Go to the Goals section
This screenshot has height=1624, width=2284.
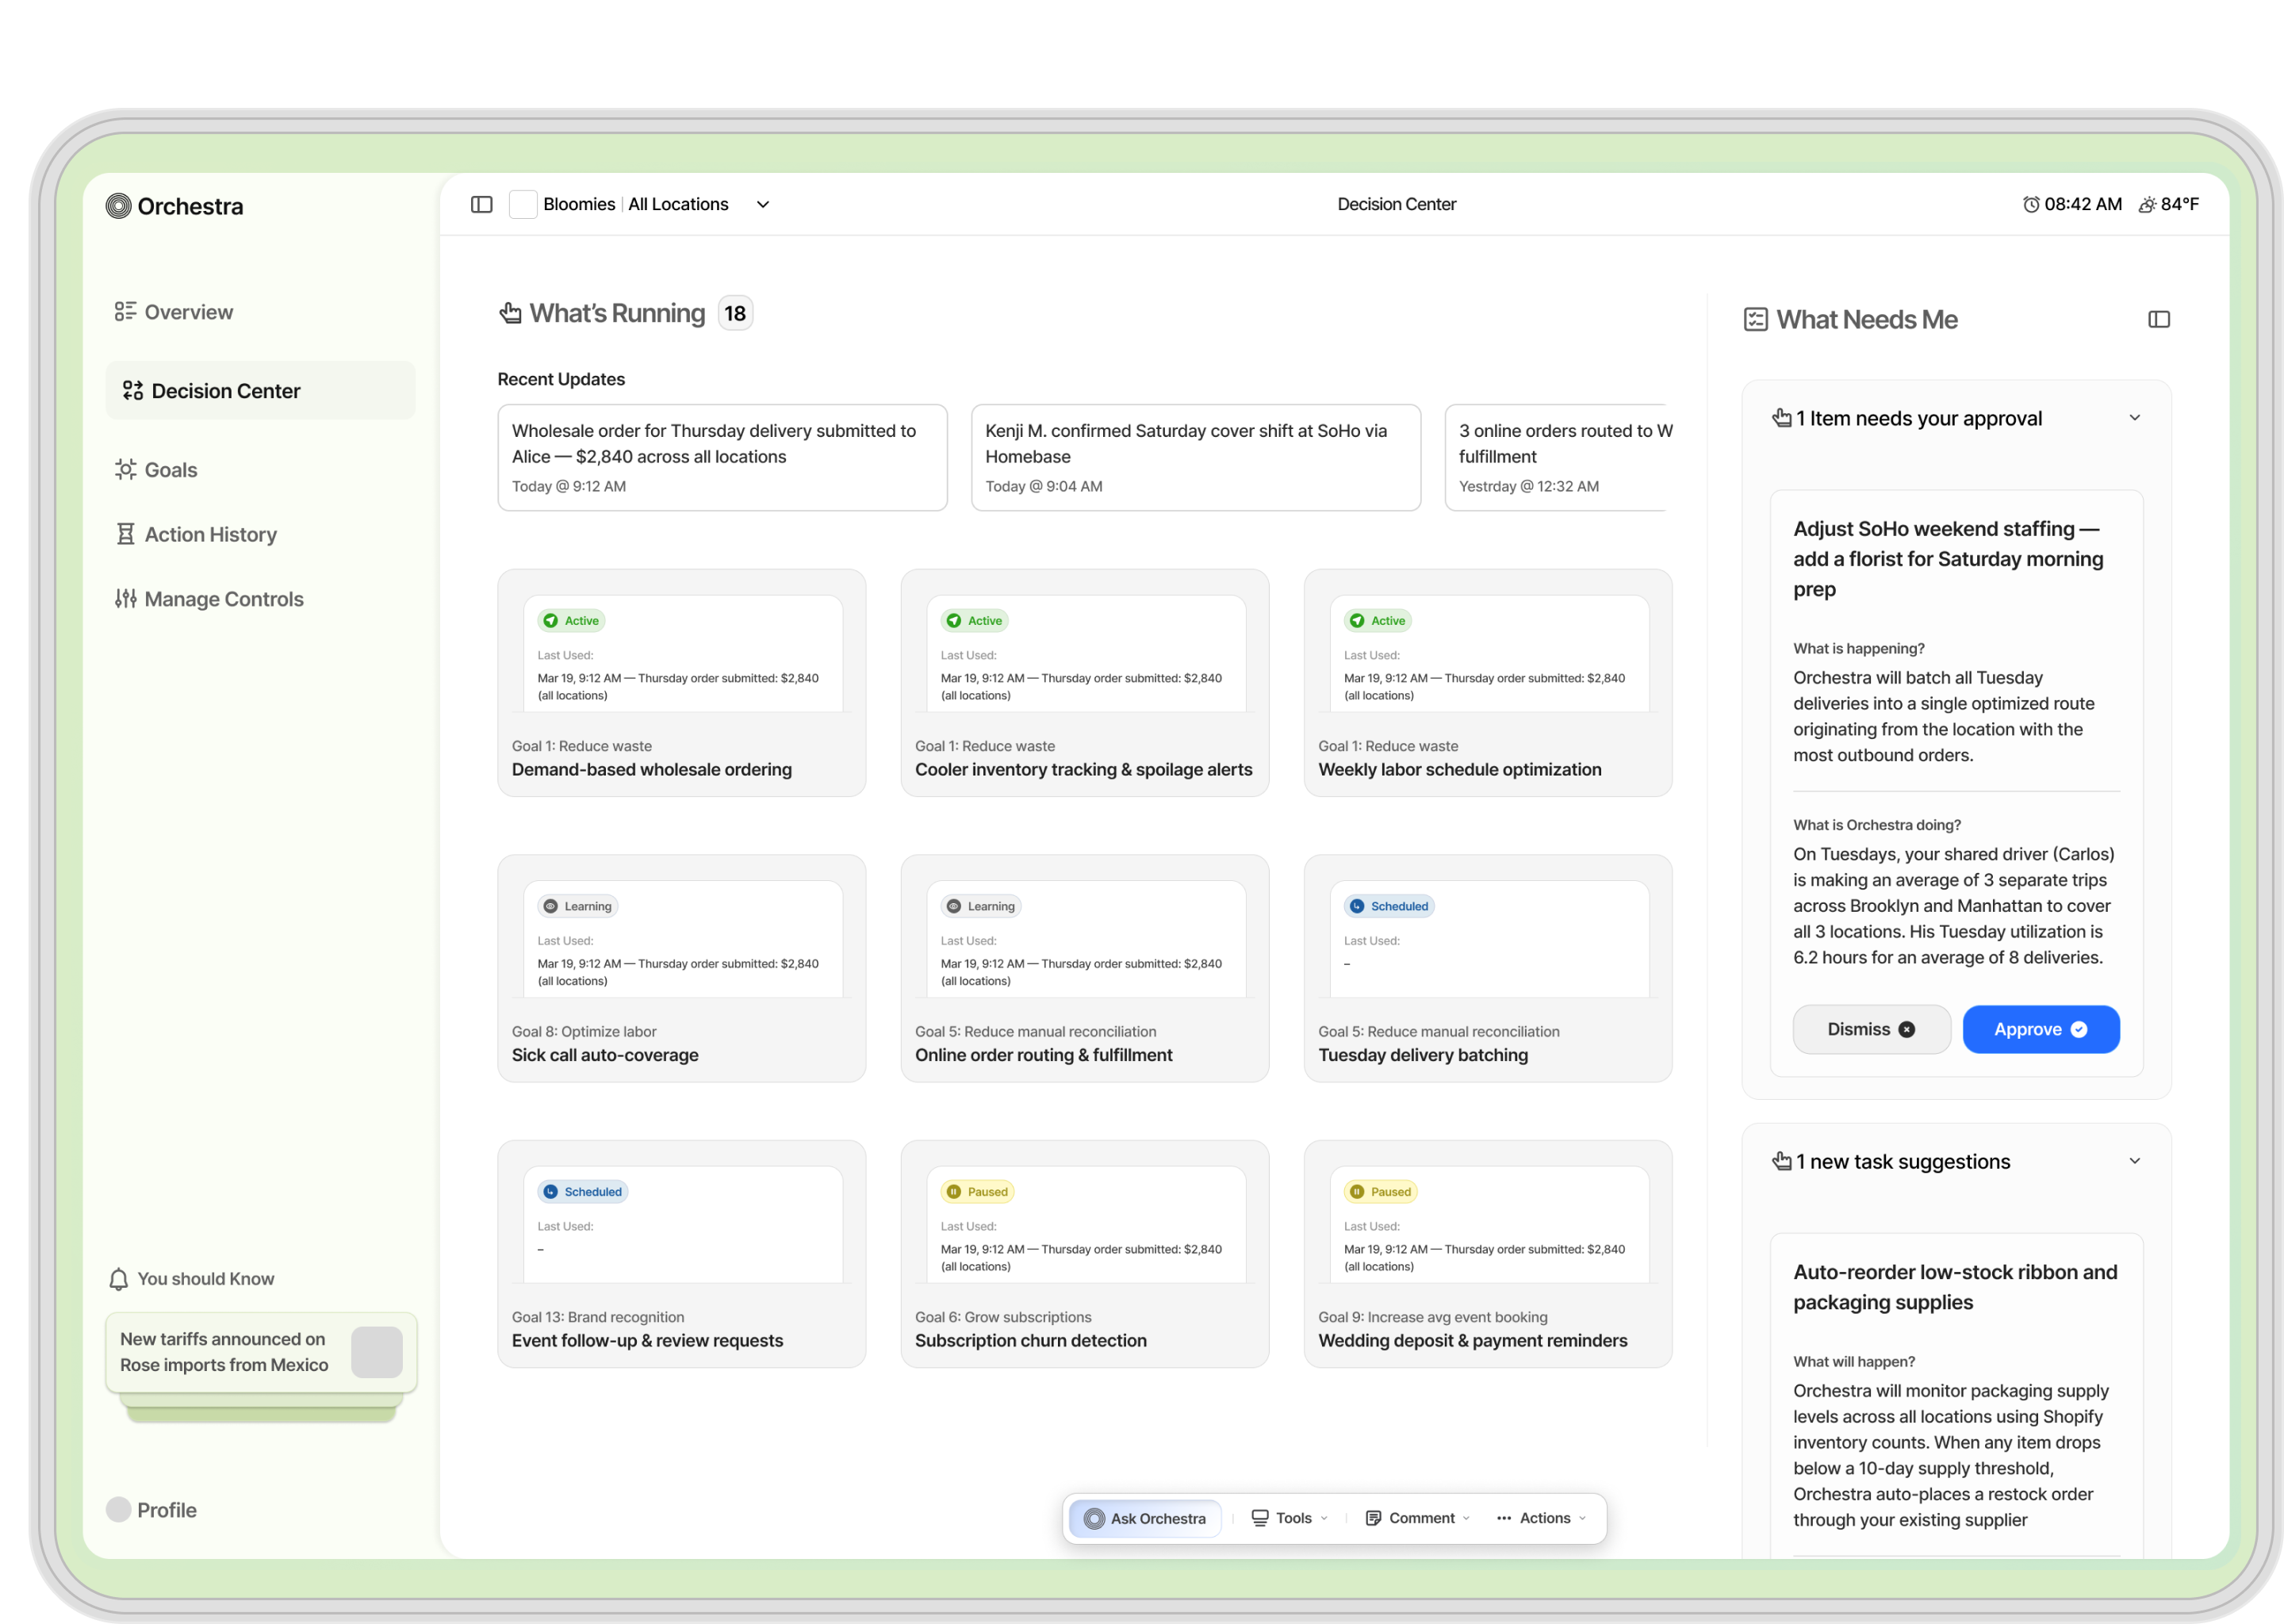(156, 470)
